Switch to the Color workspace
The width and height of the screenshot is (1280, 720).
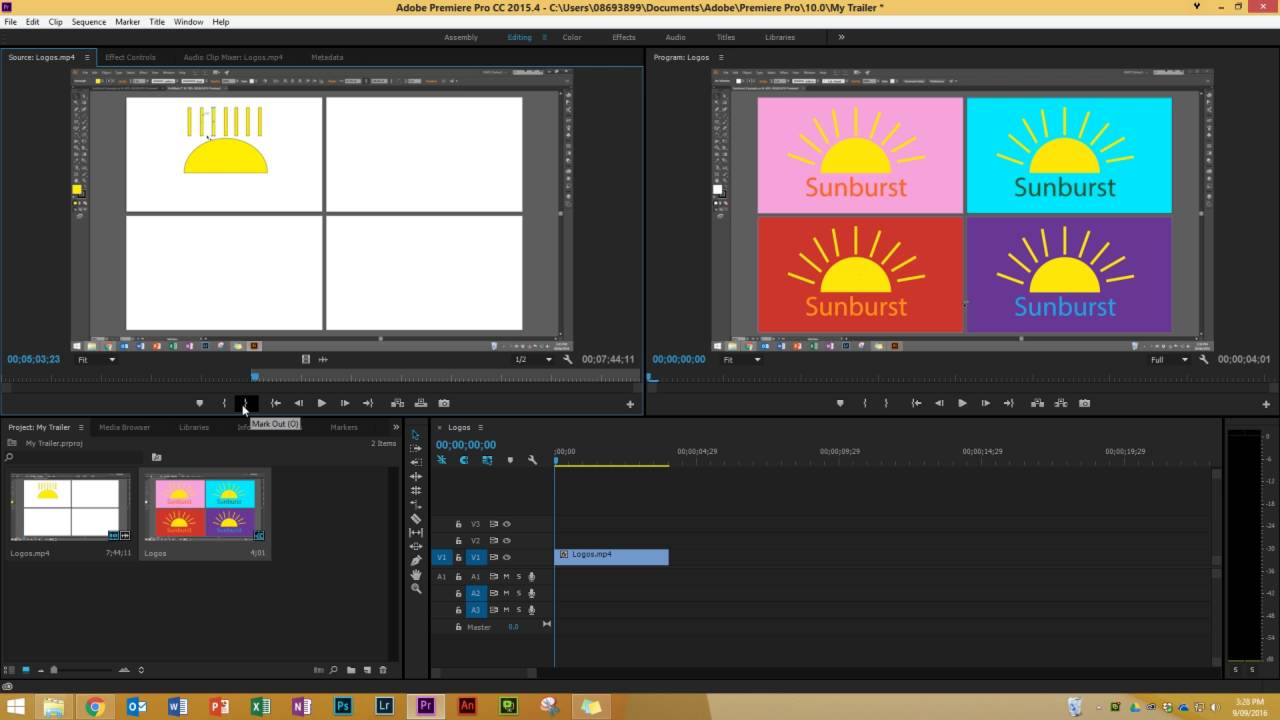coord(572,37)
